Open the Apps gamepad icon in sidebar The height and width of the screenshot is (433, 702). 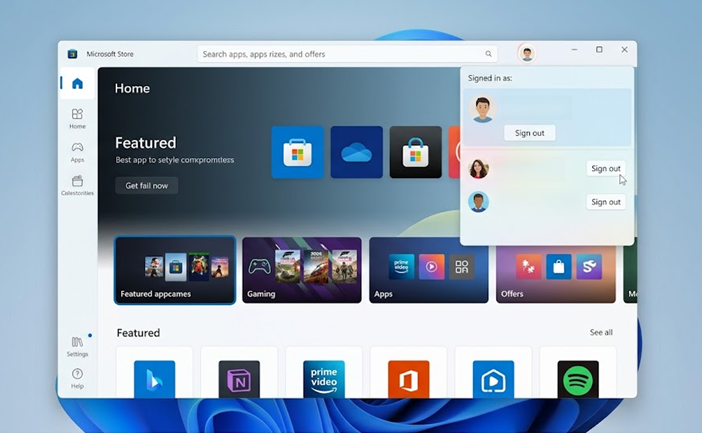point(77,152)
